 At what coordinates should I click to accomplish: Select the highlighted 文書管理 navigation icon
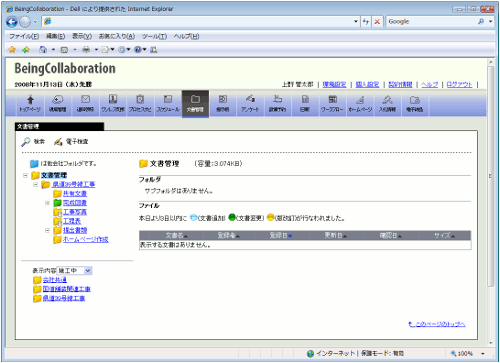[x=195, y=104]
